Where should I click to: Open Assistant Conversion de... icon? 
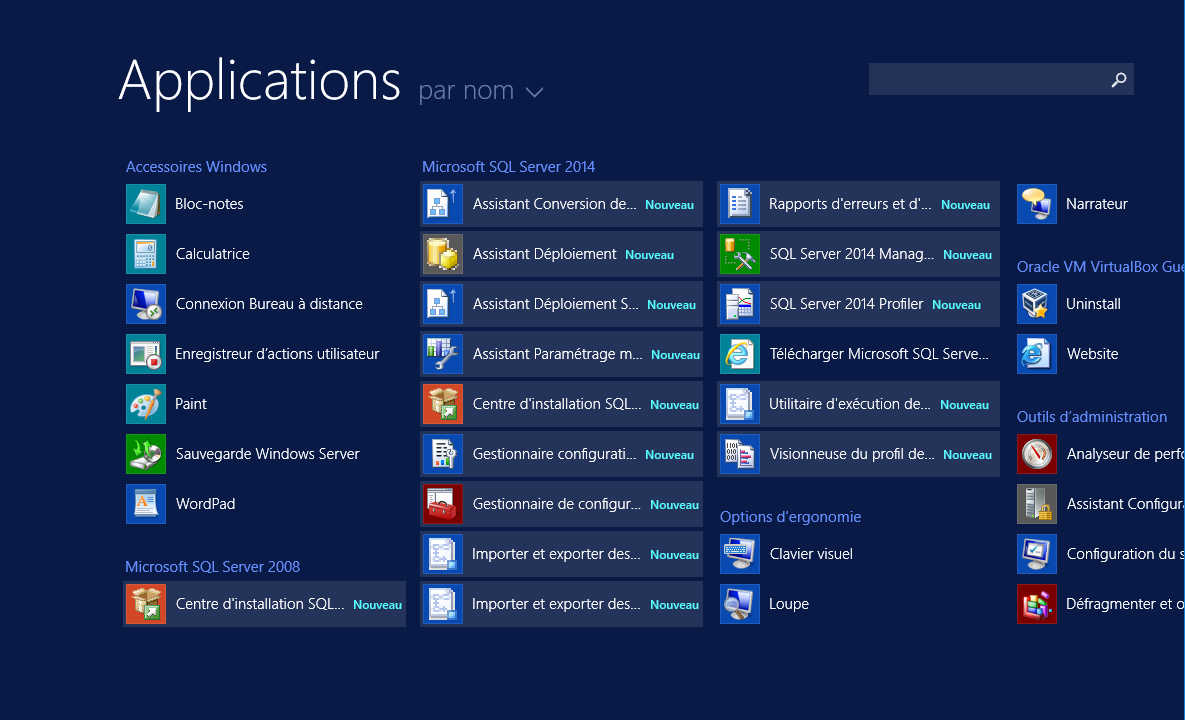pyautogui.click(x=443, y=204)
